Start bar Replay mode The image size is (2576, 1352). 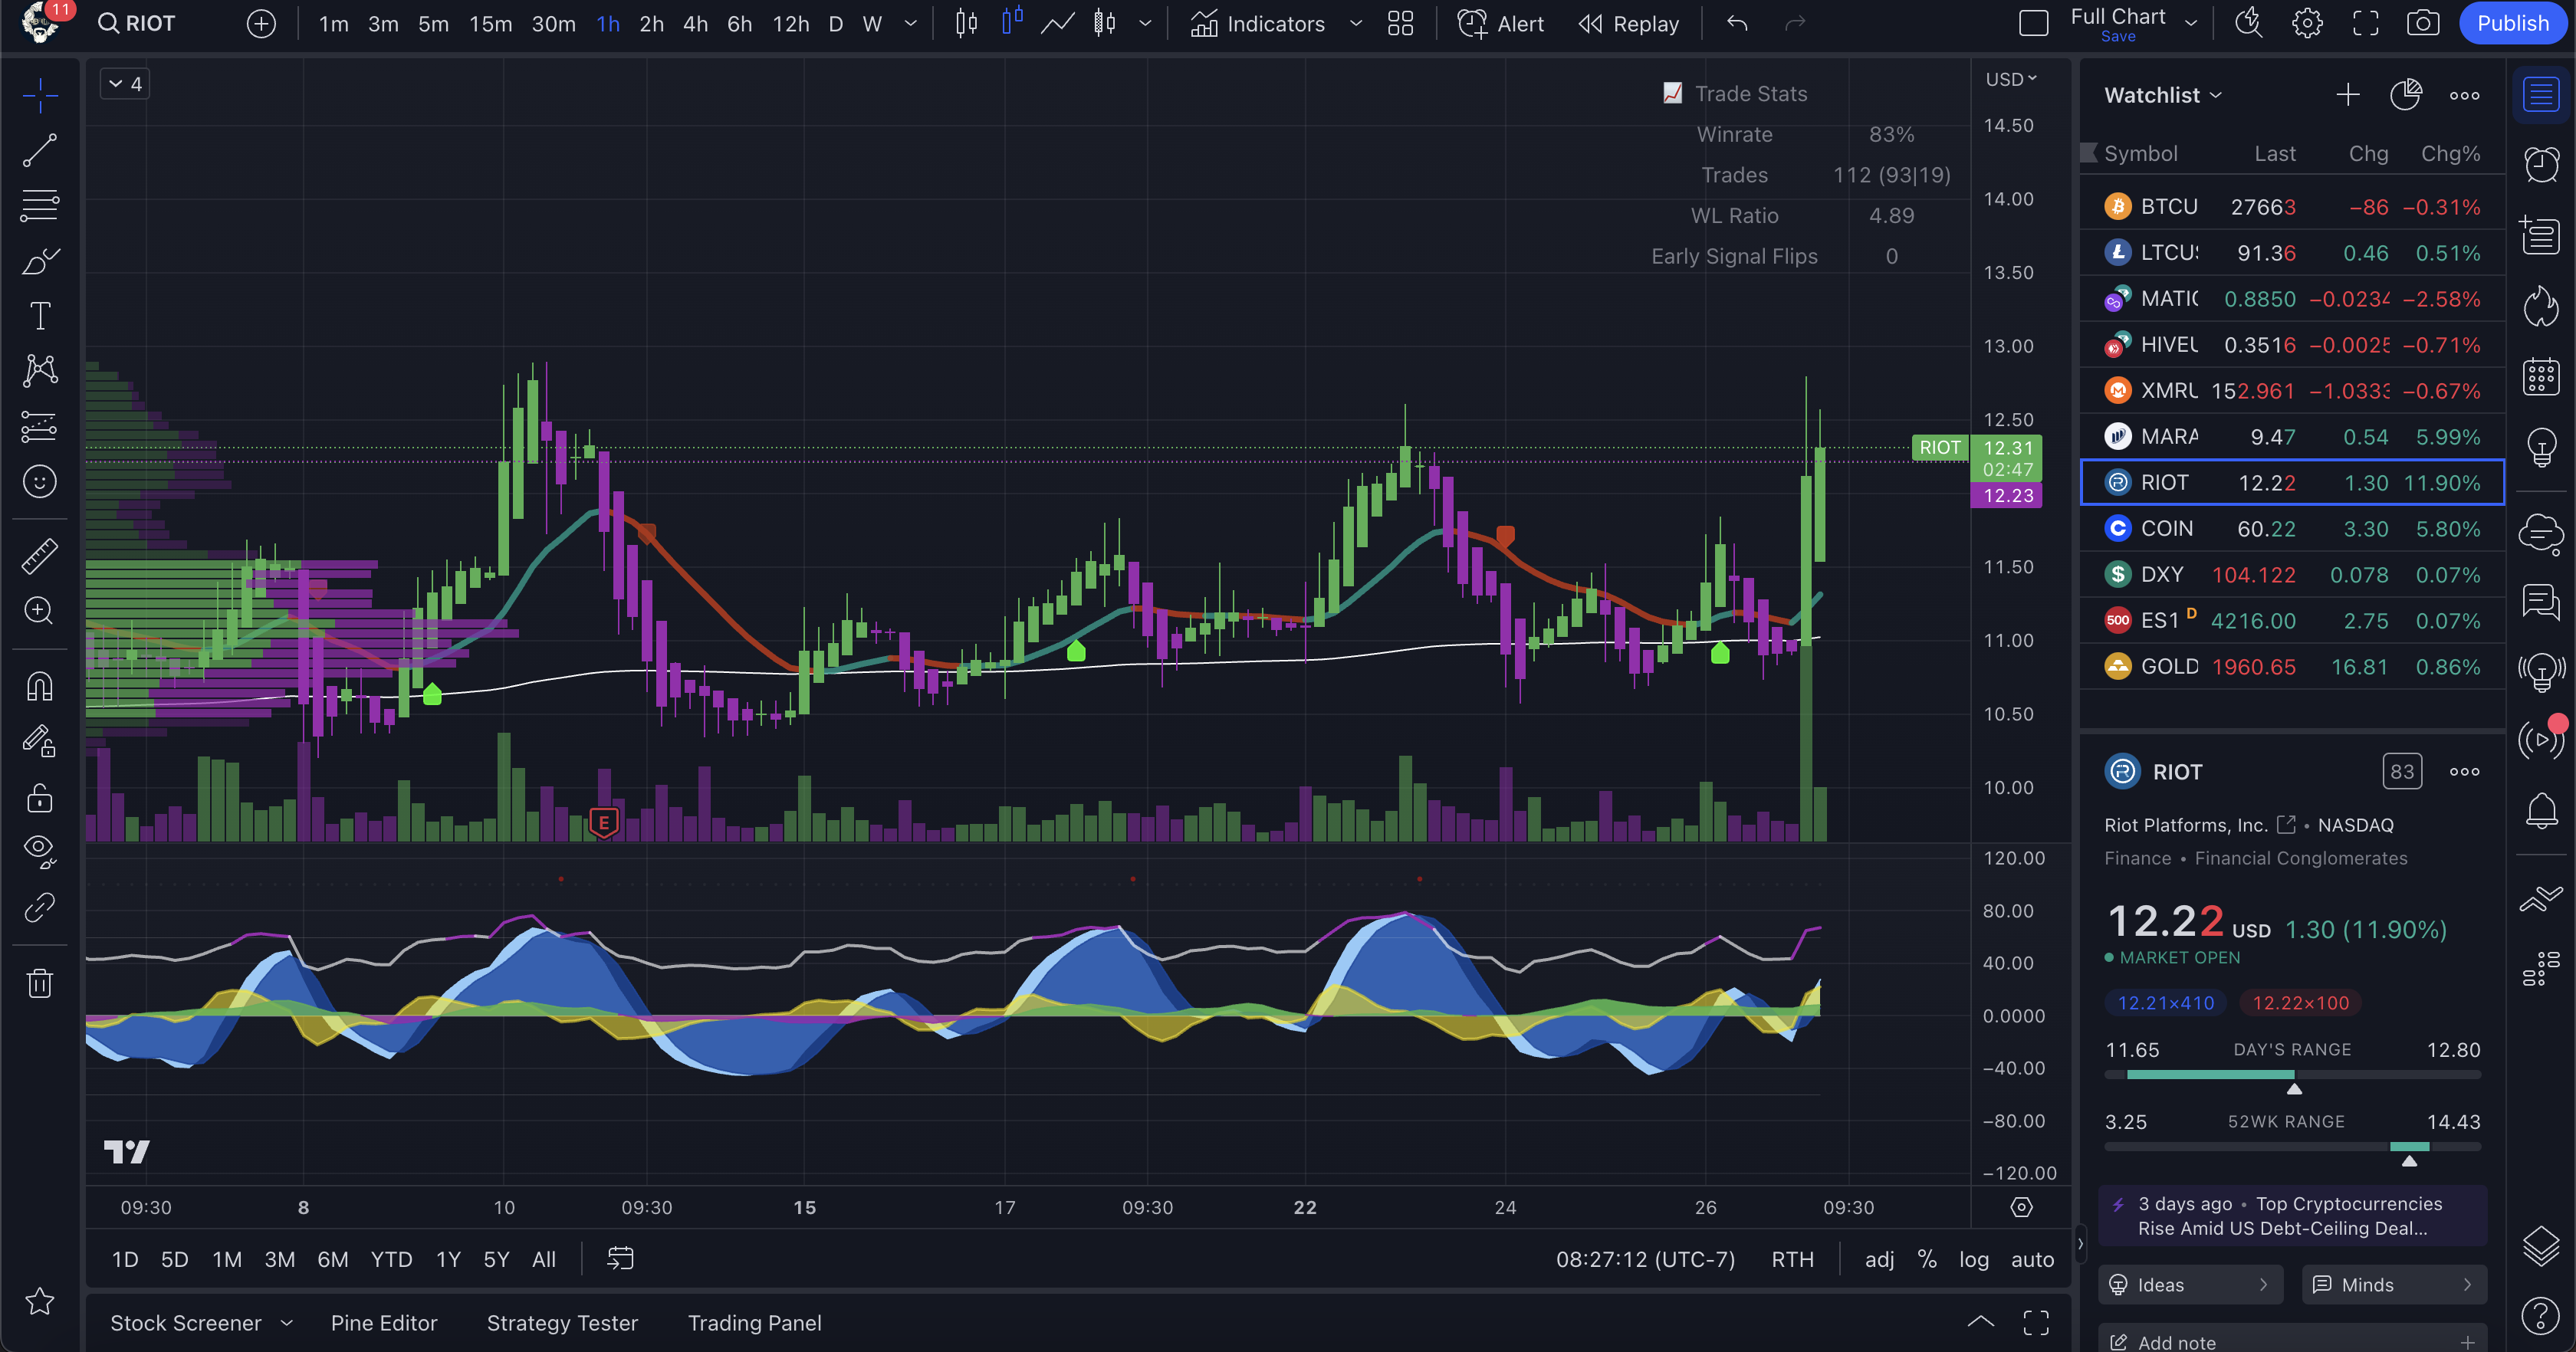click(x=1628, y=24)
